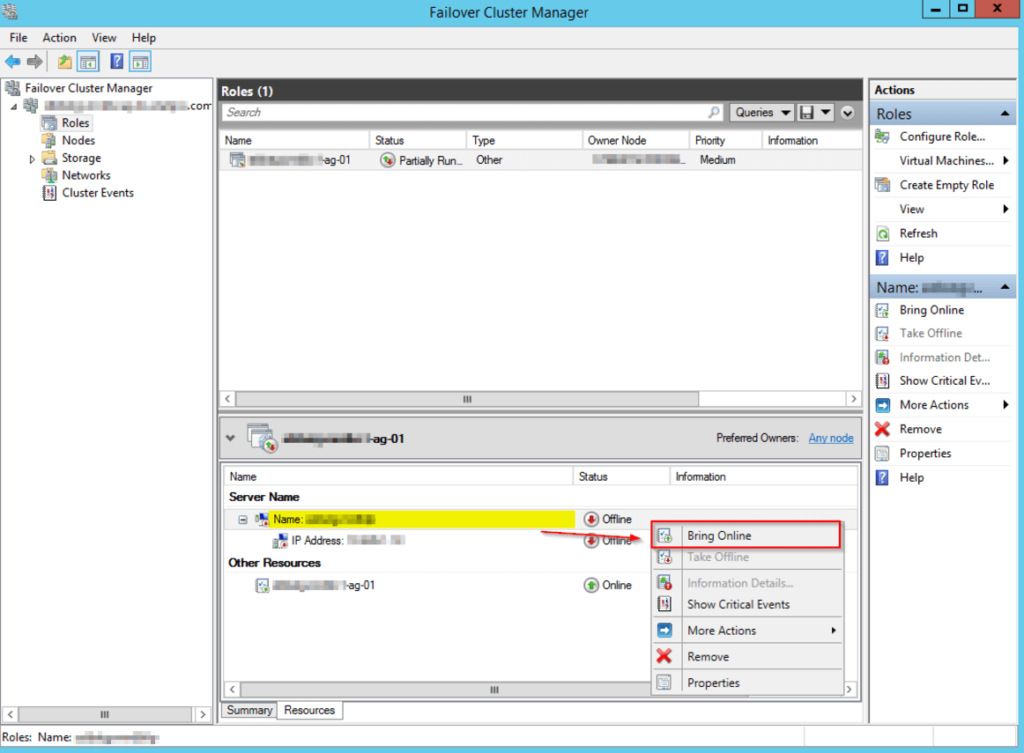Click Help under Roles actions
The width and height of the screenshot is (1024, 753).
point(912,257)
